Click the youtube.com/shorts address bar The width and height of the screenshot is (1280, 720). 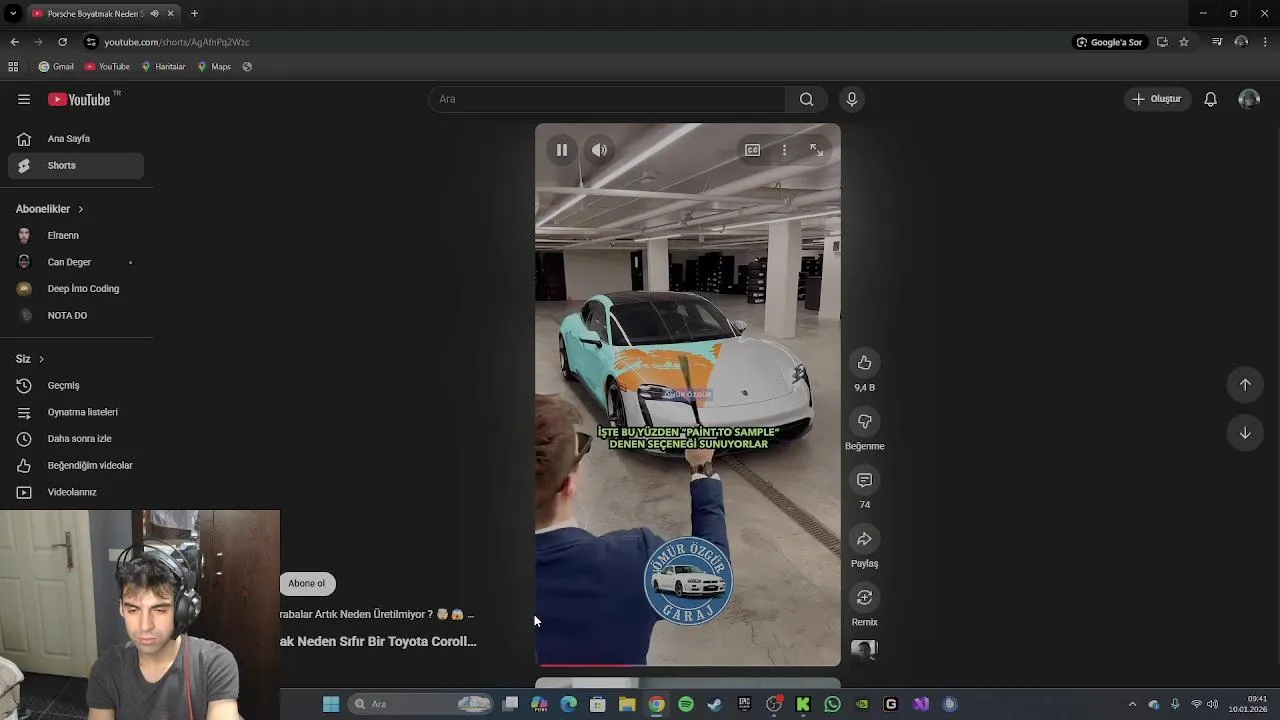click(177, 42)
